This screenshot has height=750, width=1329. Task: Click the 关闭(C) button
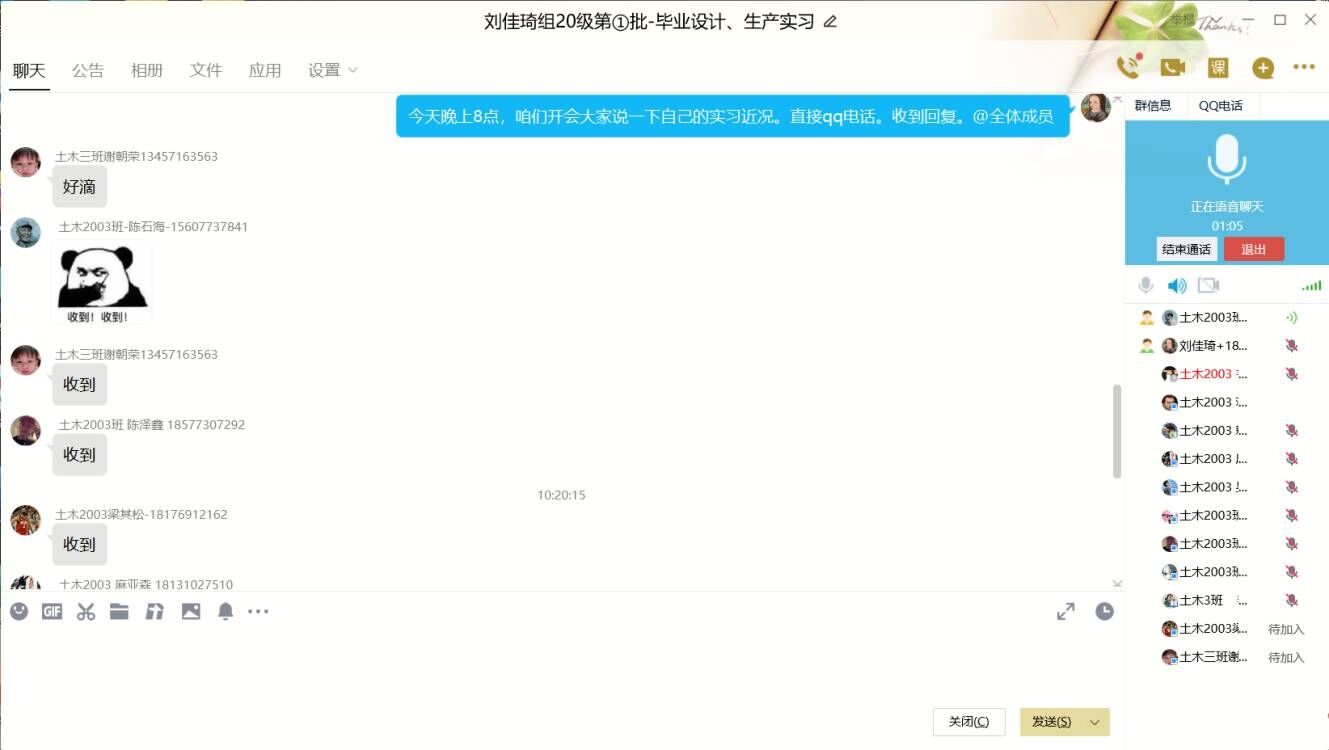click(969, 722)
